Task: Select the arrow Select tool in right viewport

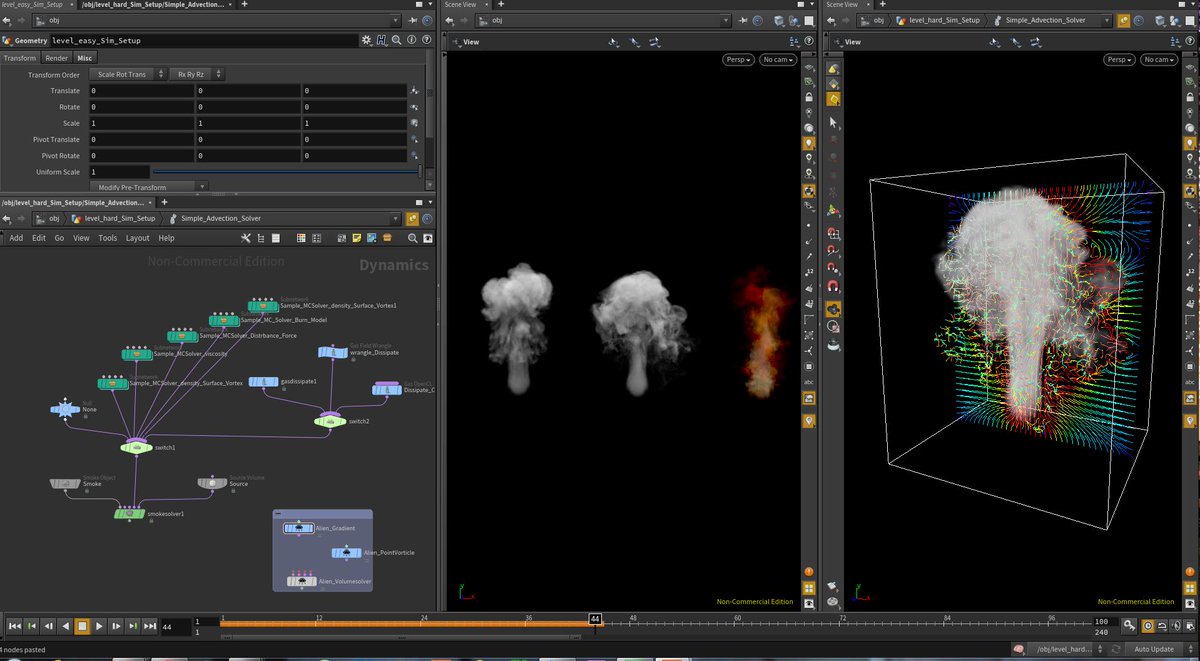Action: tap(833, 122)
